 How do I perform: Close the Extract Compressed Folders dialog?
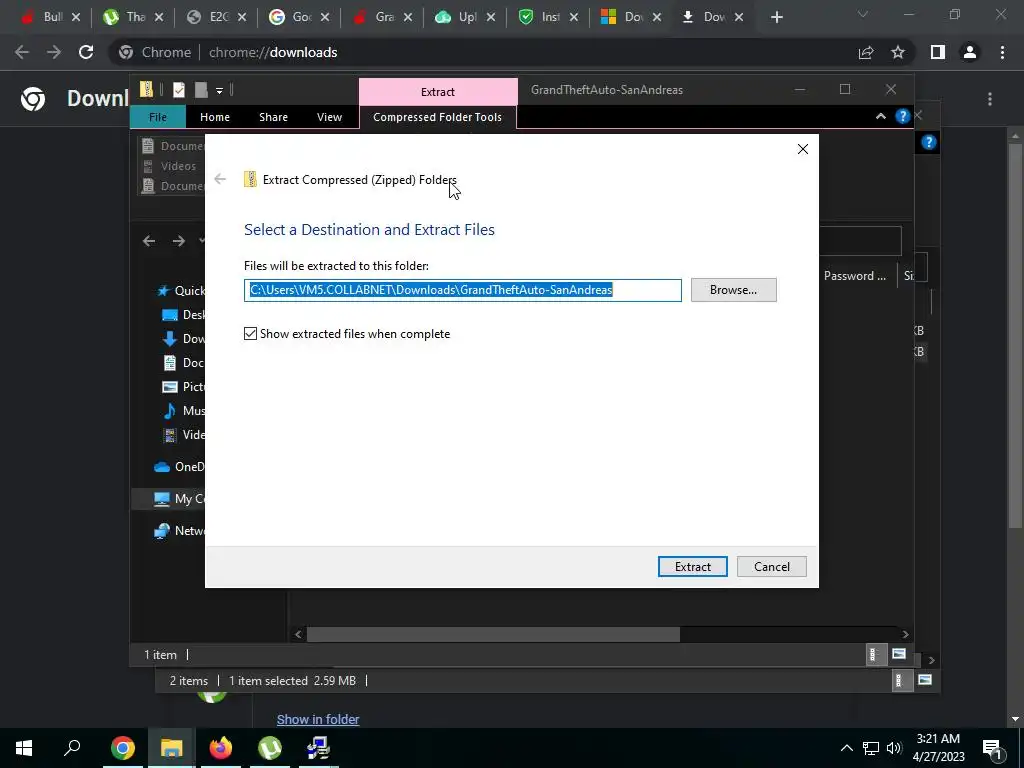click(x=803, y=149)
